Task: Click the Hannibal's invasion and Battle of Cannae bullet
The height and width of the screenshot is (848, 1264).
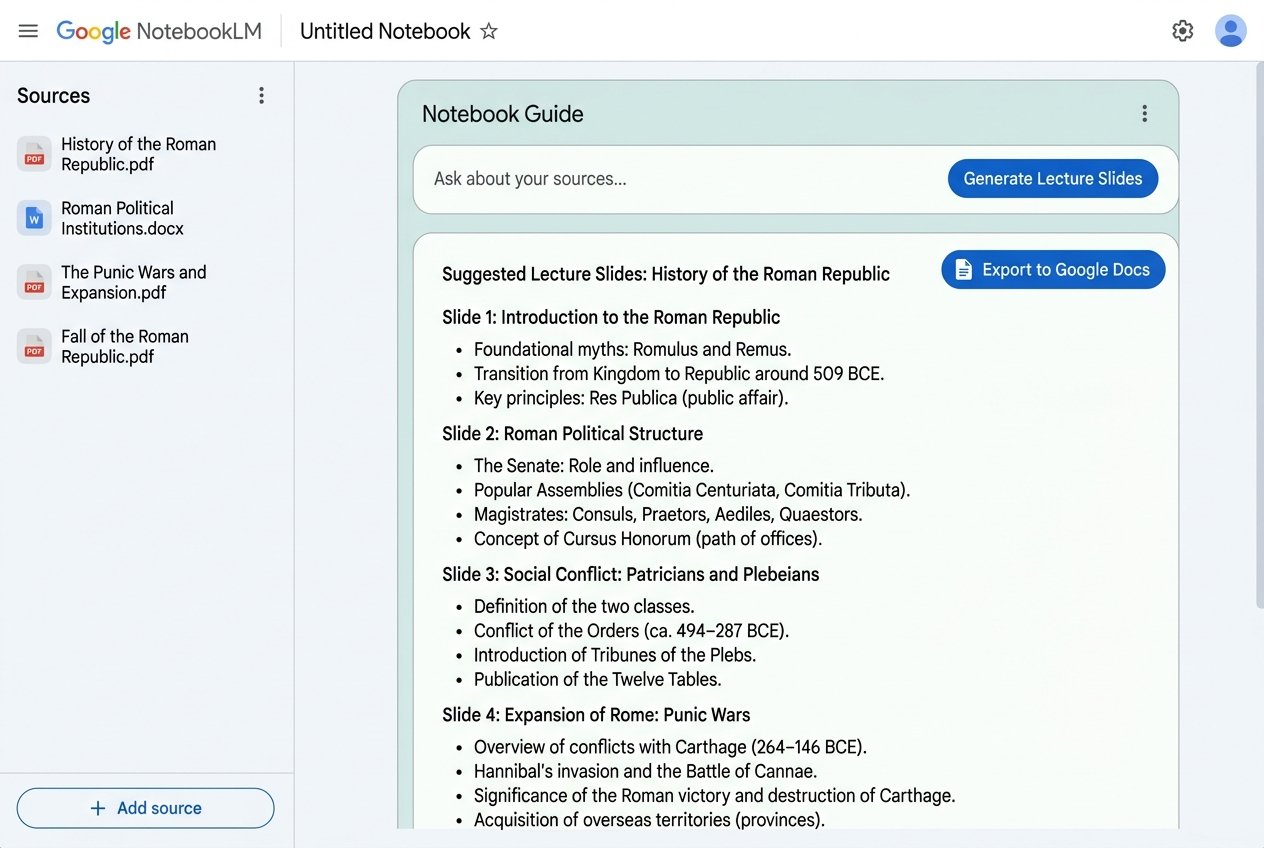Action: click(x=646, y=771)
